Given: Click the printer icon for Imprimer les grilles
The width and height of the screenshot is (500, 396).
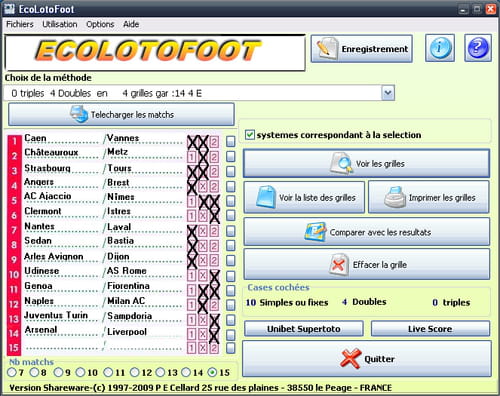Looking at the screenshot, I should pos(395,197).
